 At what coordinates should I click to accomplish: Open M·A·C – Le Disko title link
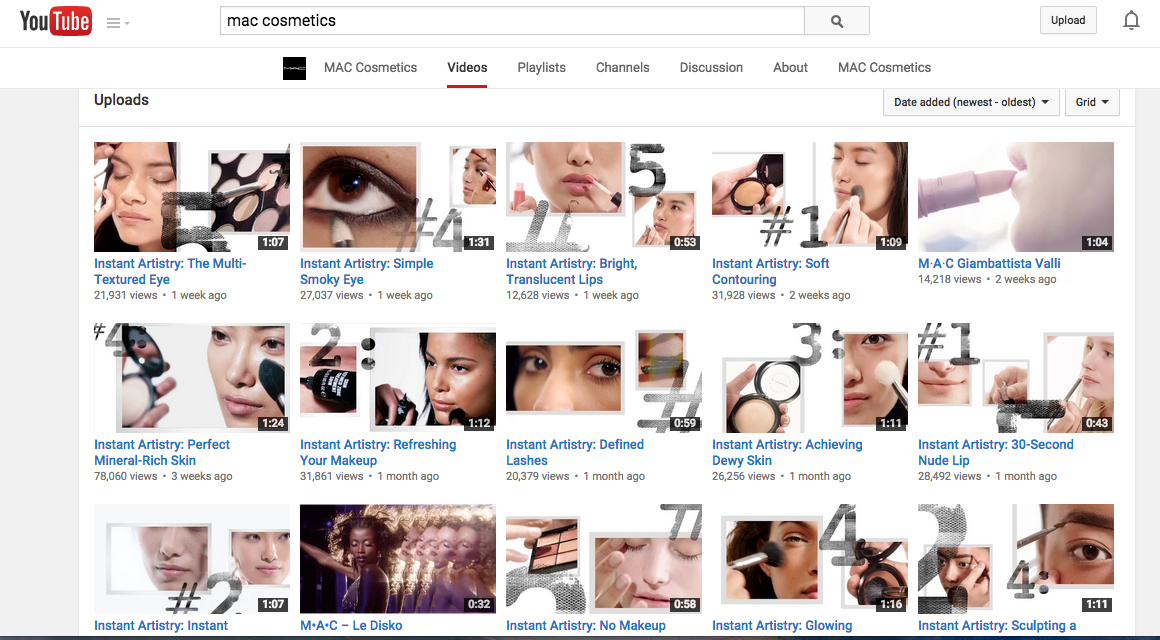(x=351, y=625)
